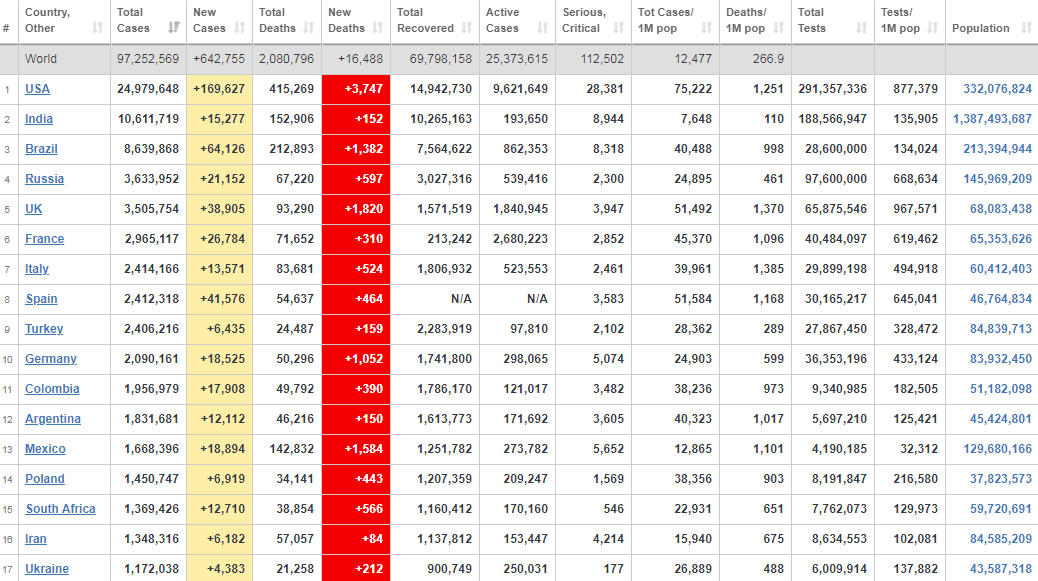Image resolution: width=1038 pixels, height=581 pixels.
Task: Open the USA country link
Action: (37, 89)
